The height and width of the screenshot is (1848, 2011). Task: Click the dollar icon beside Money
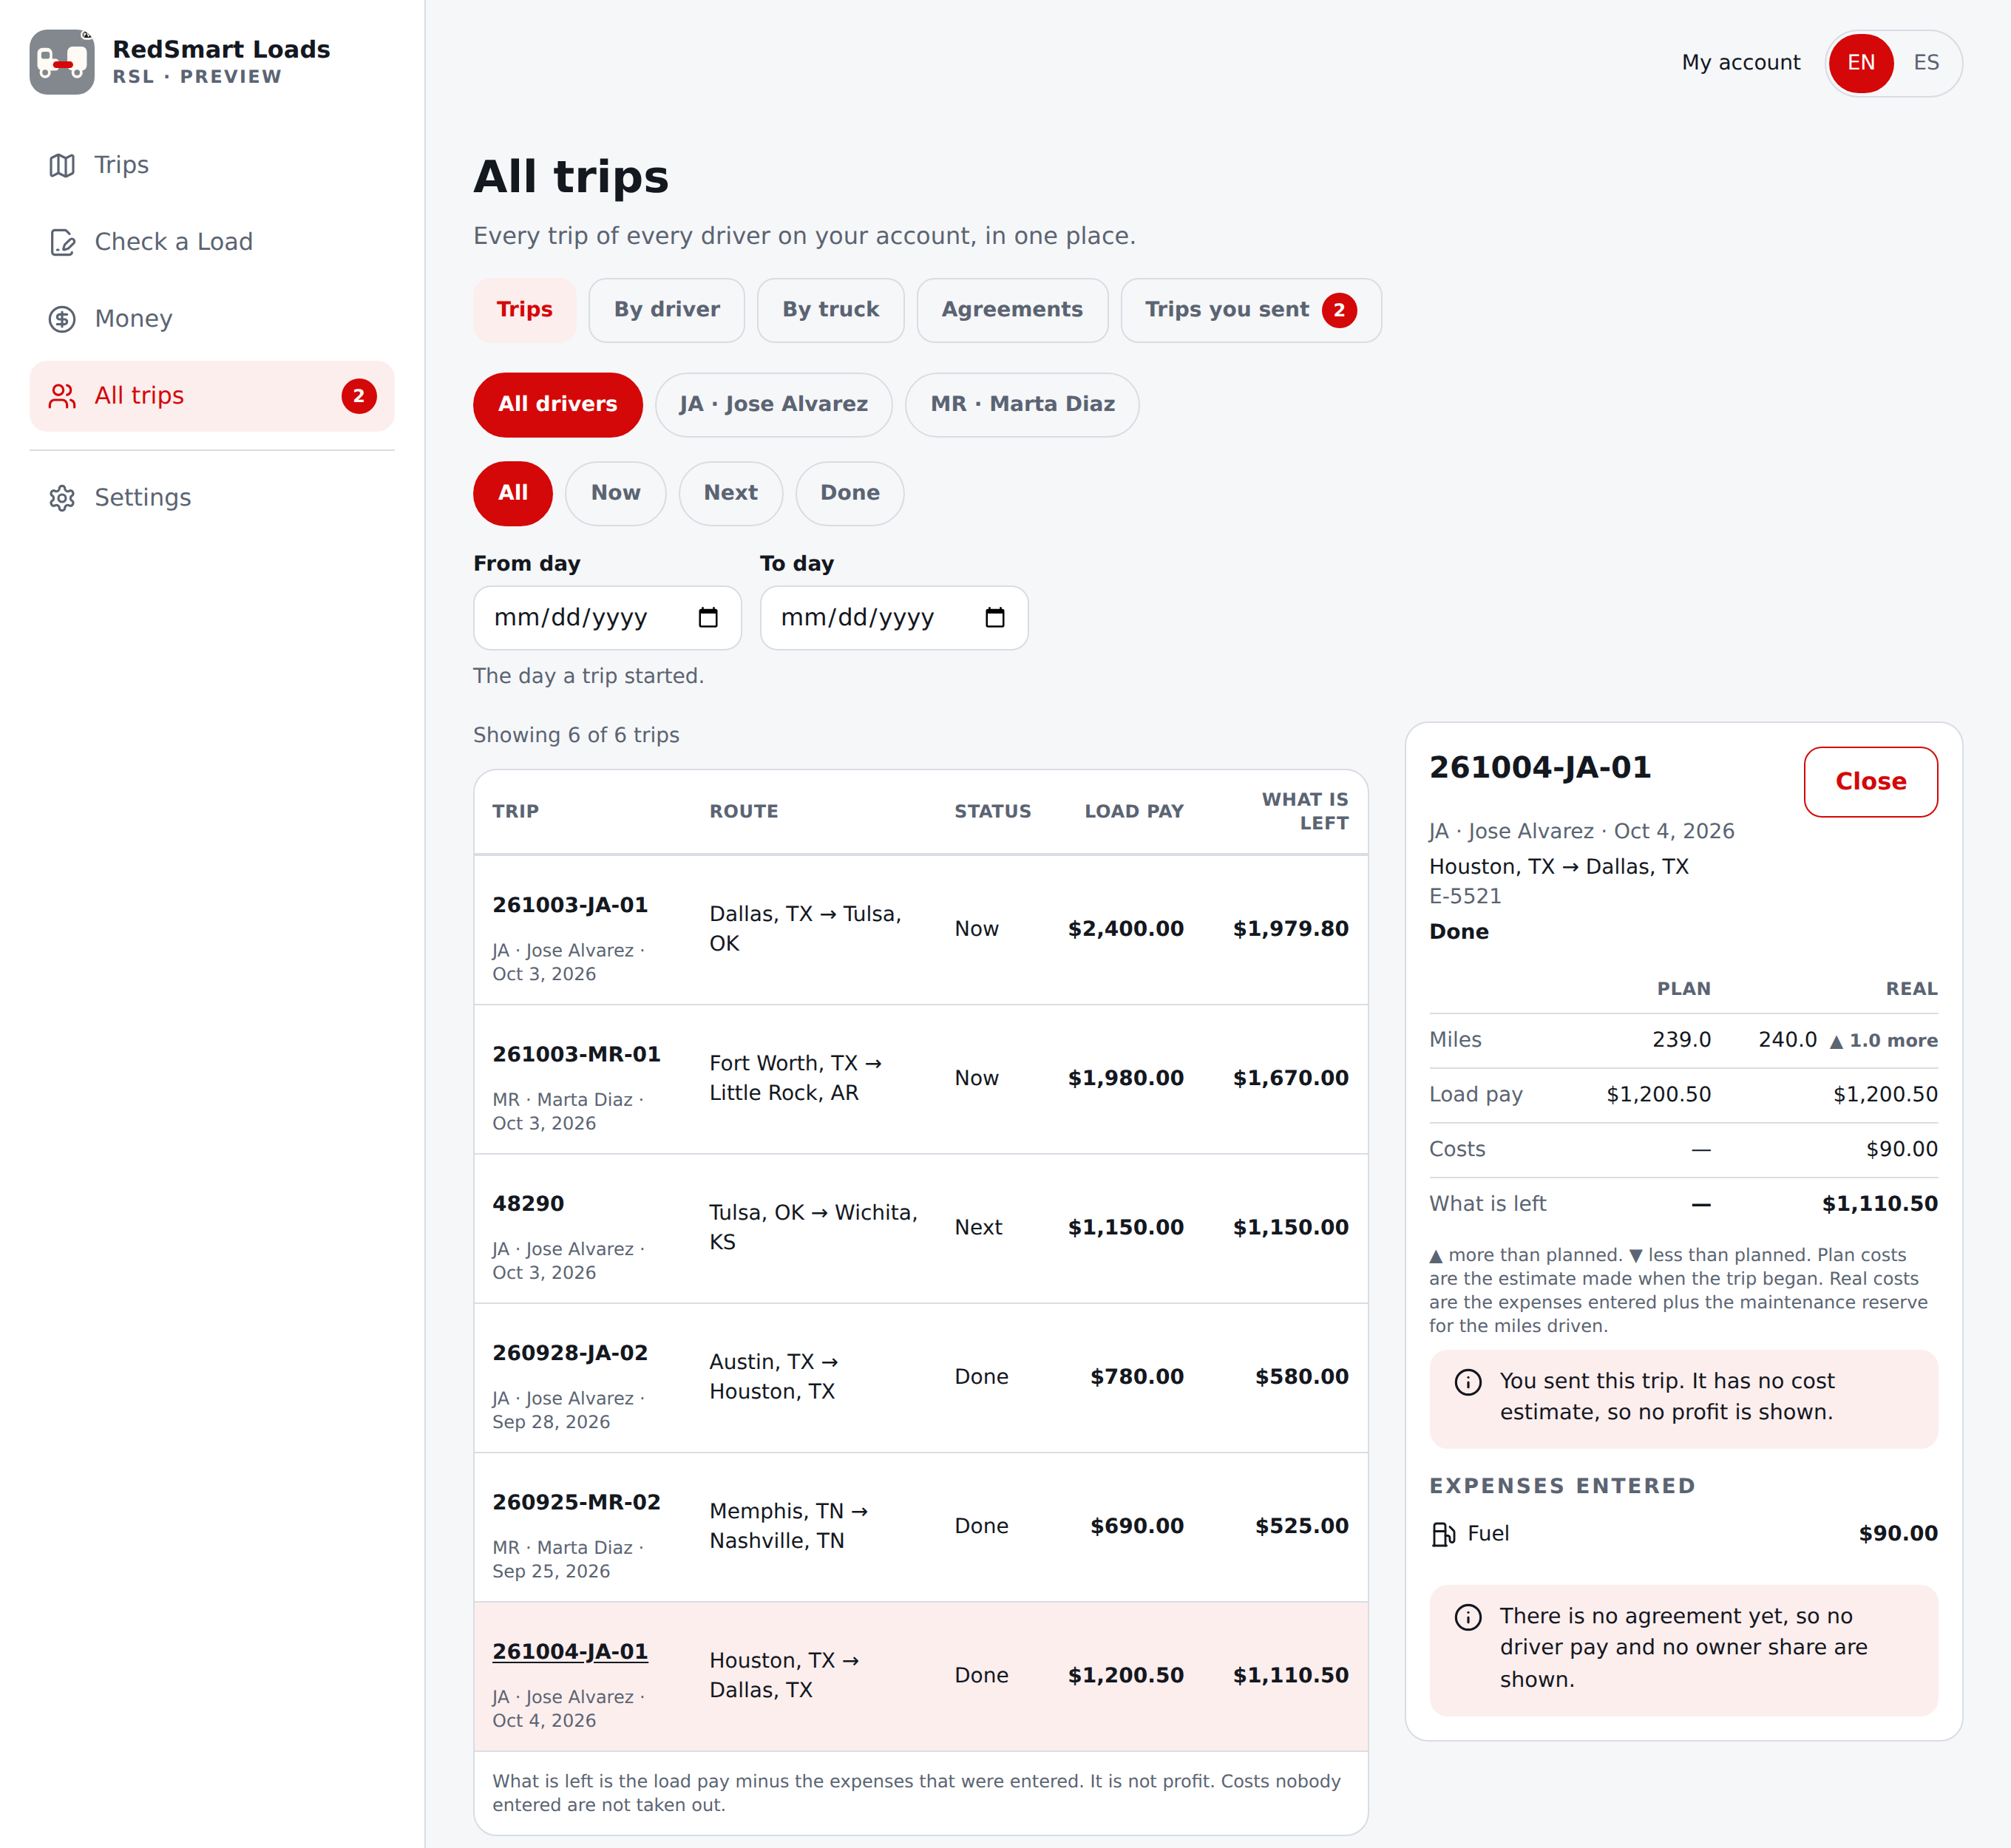62,319
